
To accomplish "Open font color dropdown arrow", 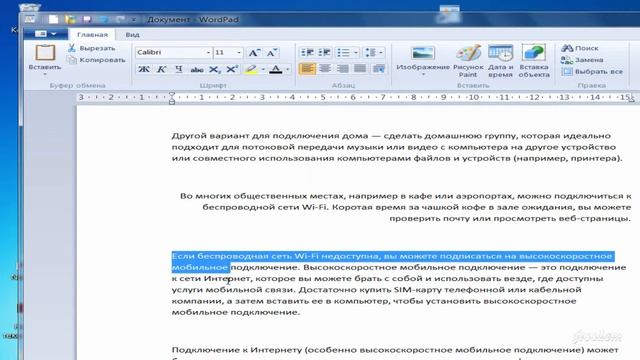I will (287, 69).
